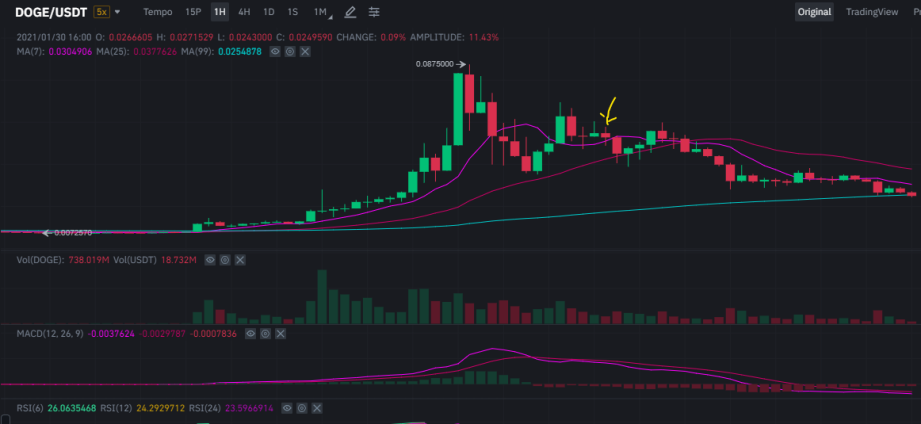Open MA indicator settings icon
The image size is (921, 424).
pos(290,52)
